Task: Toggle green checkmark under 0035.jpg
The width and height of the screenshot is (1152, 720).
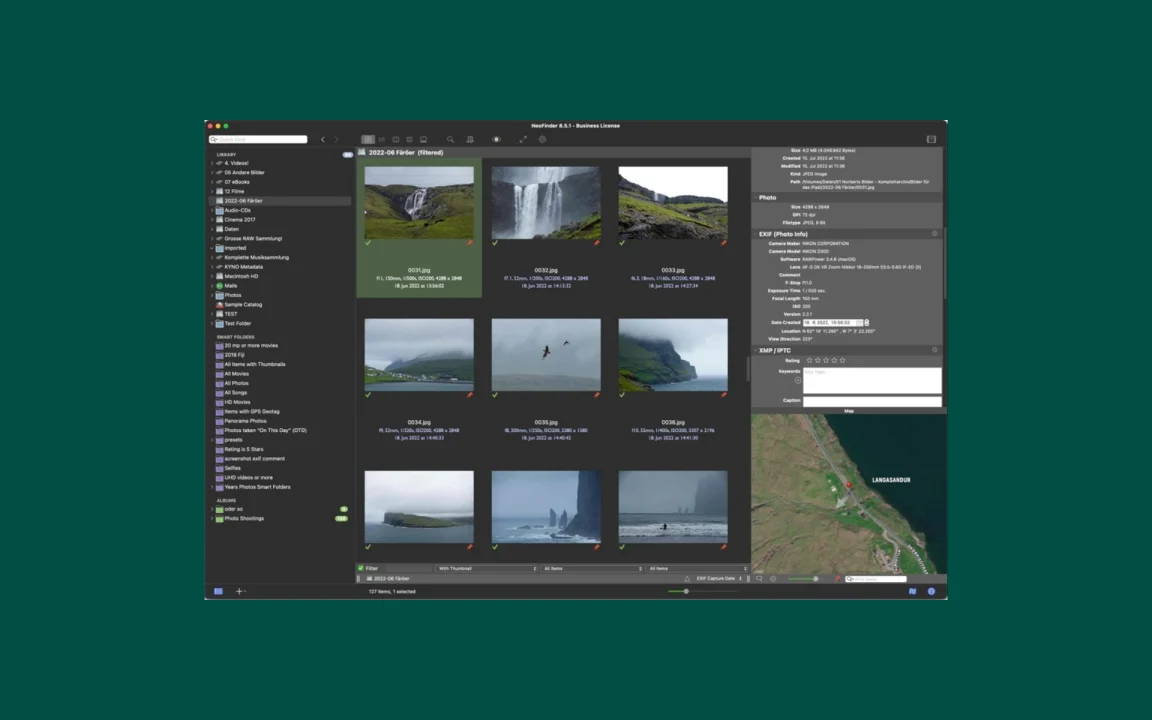Action: 495,395
